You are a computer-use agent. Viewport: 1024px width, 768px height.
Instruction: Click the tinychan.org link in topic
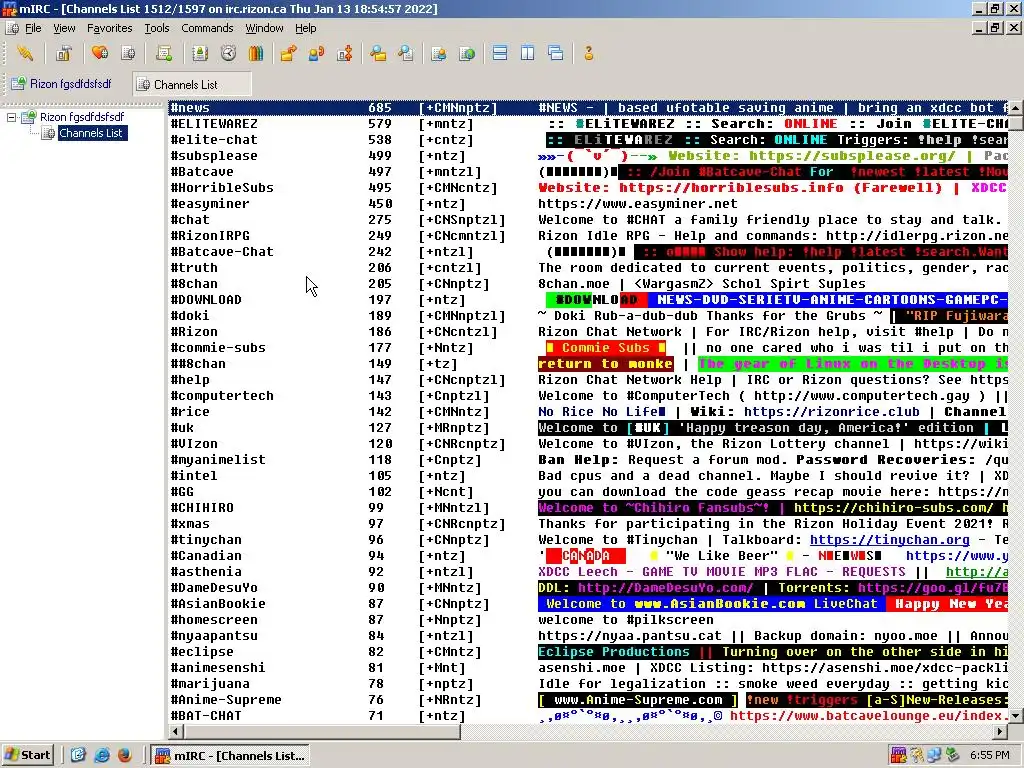(889, 540)
